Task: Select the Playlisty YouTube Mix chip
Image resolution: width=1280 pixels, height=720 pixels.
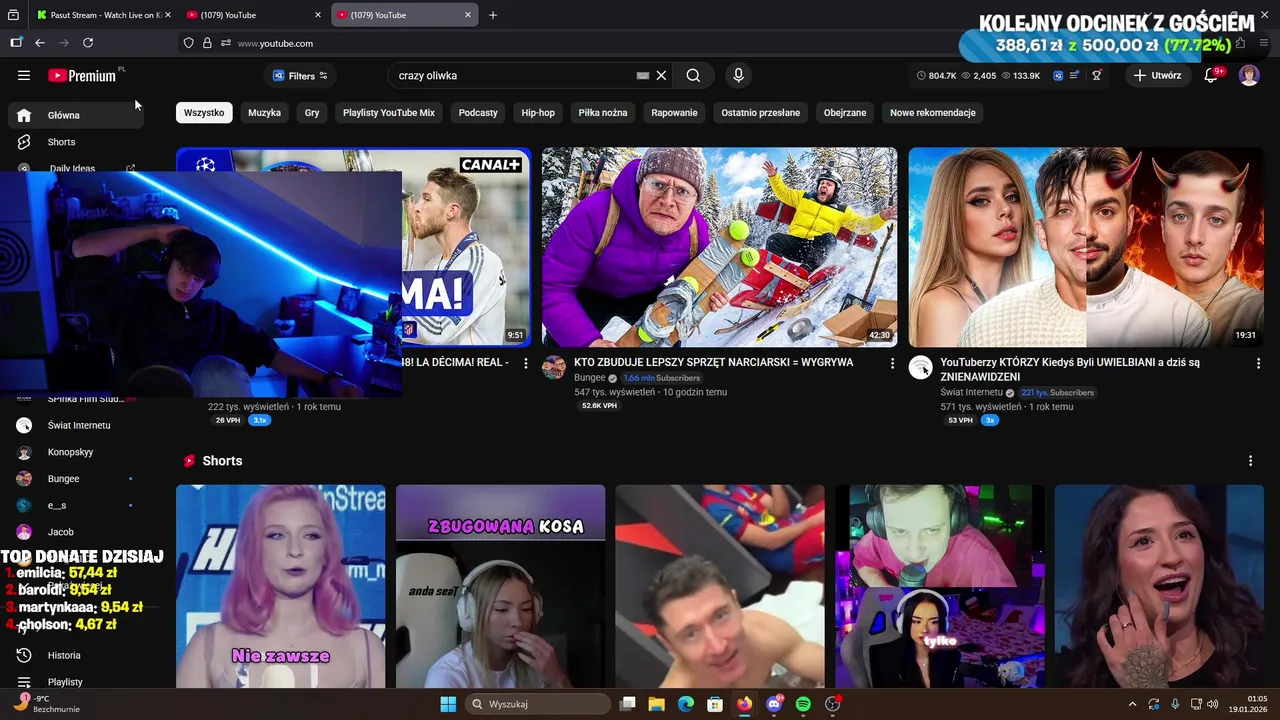Action: [389, 113]
